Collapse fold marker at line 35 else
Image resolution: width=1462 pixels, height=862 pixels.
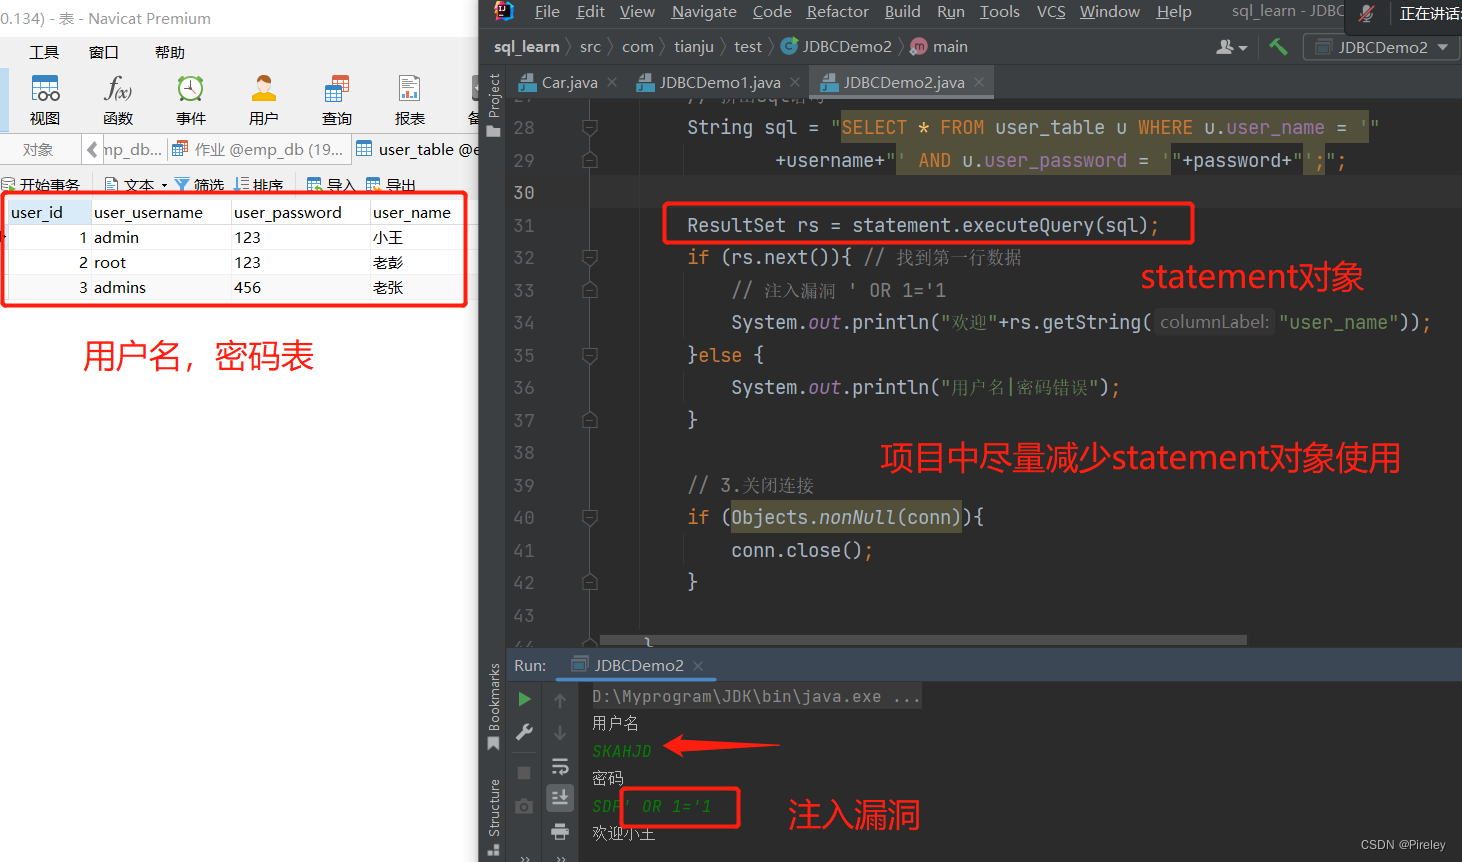click(x=590, y=355)
